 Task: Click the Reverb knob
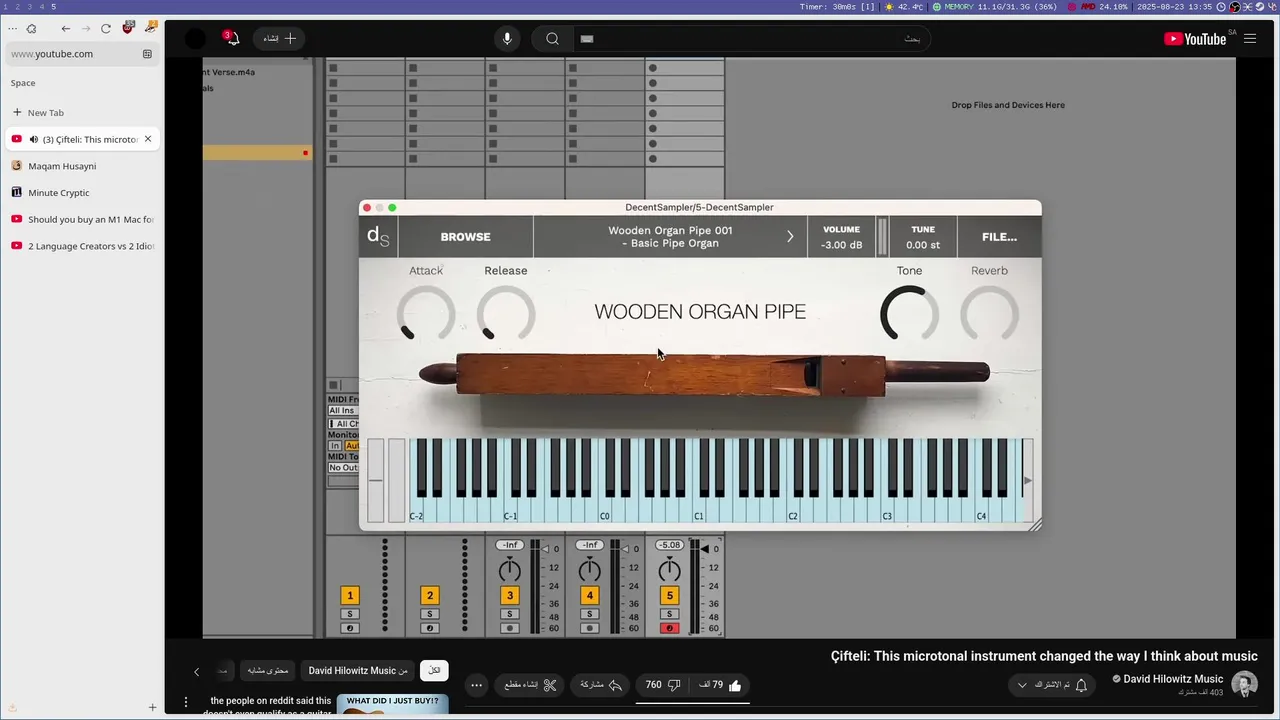[x=989, y=314]
